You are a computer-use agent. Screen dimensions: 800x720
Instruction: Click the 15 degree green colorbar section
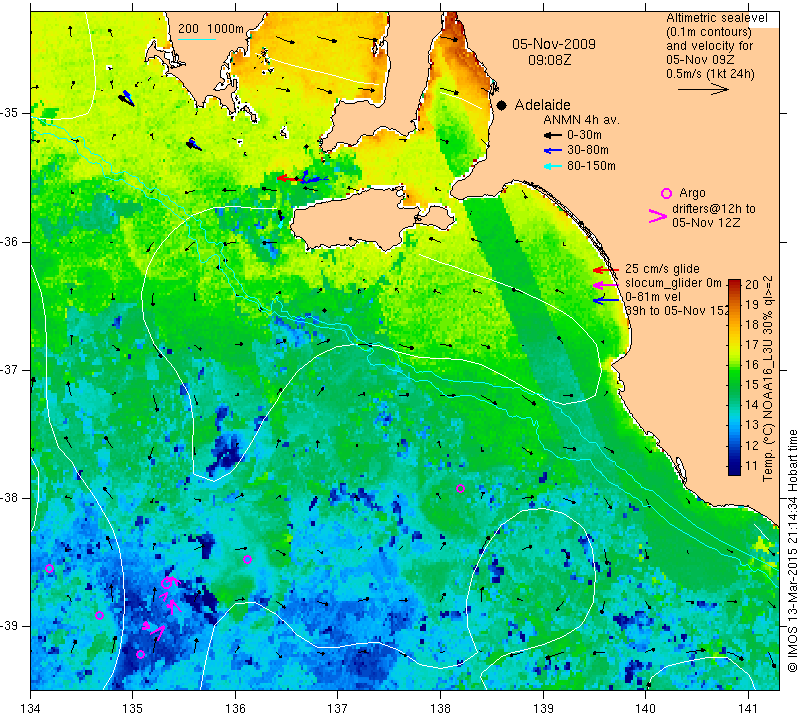[x=734, y=384]
